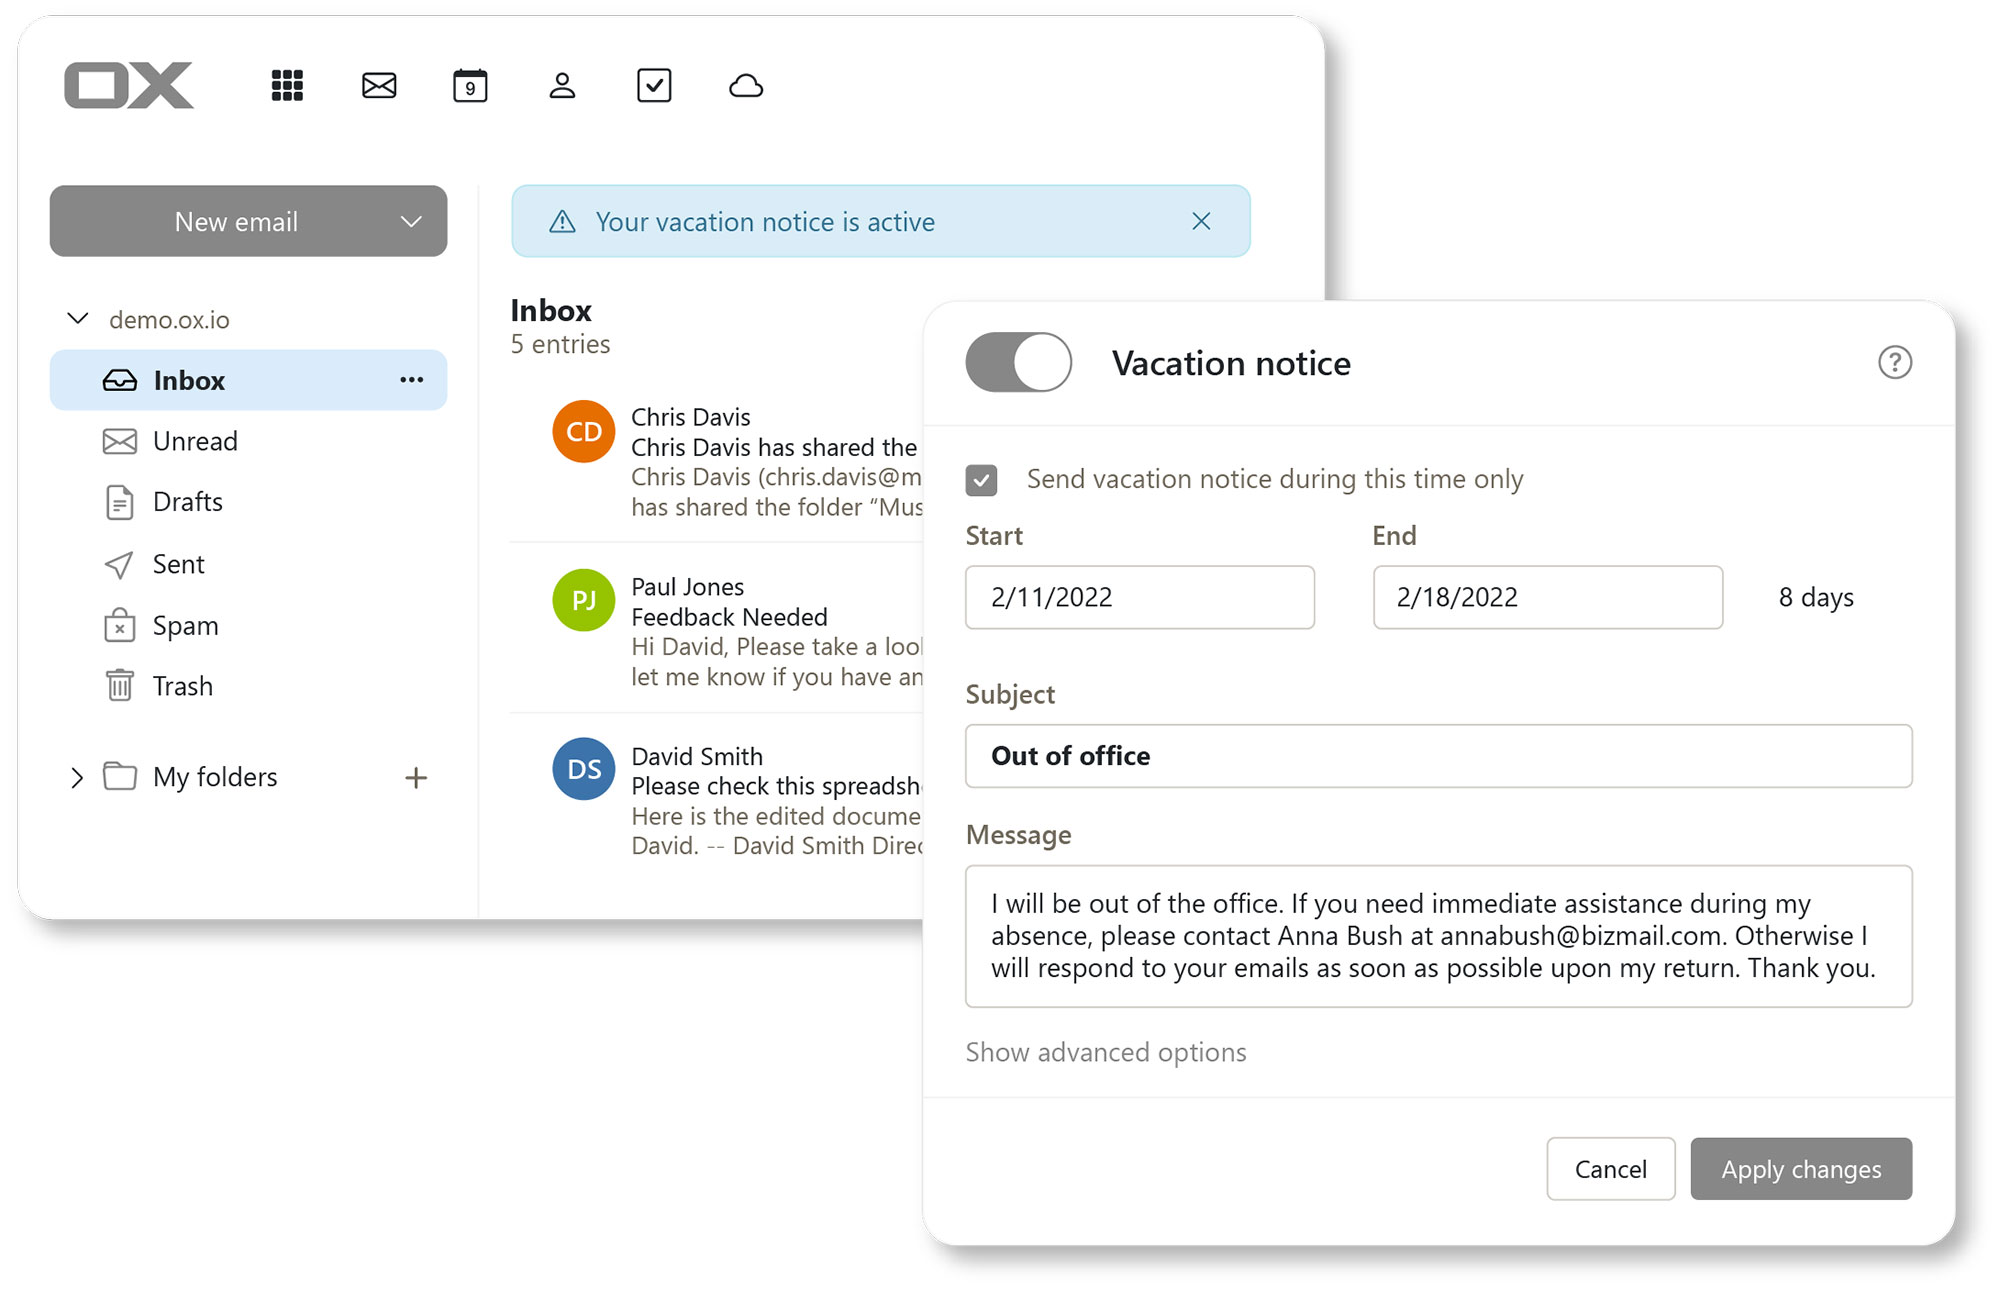This screenshot has height=1289, width=2000.
Task: Add a new folder with plus icon
Action: [x=416, y=777]
